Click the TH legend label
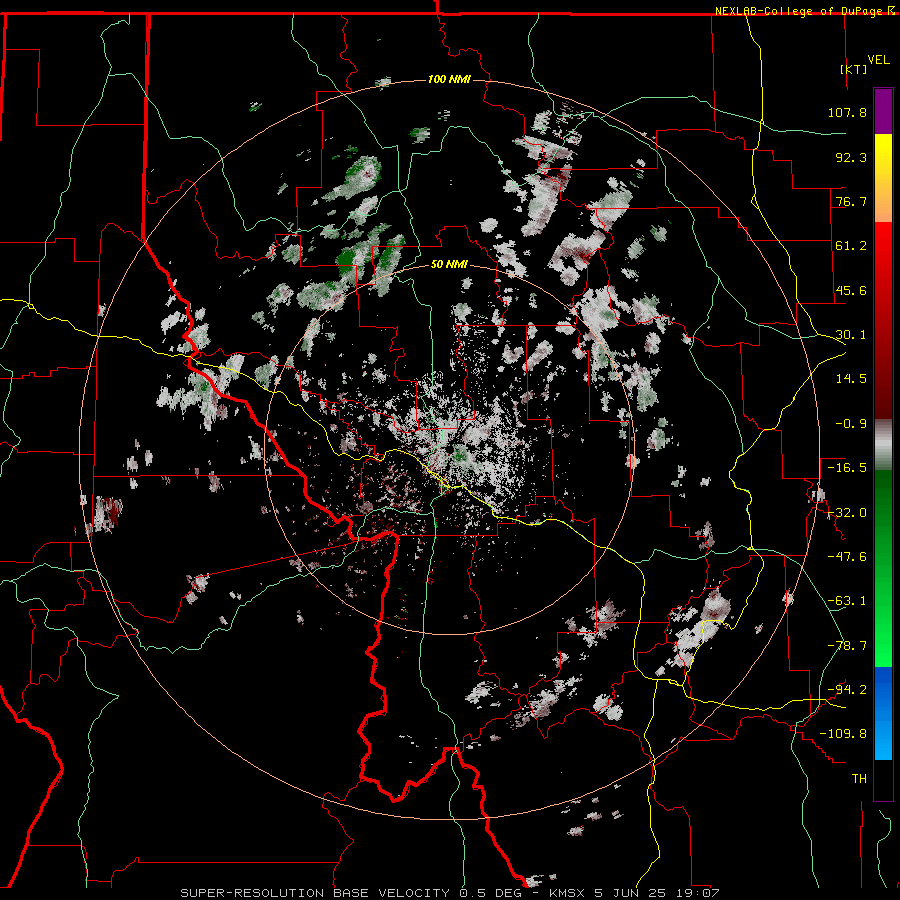The width and height of the screenshot is (900, 900). [859, 779]
